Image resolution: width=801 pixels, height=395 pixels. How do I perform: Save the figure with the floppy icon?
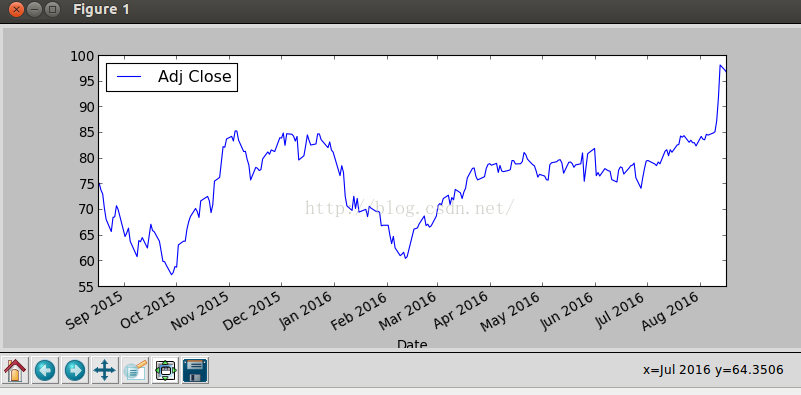[195, 370]
